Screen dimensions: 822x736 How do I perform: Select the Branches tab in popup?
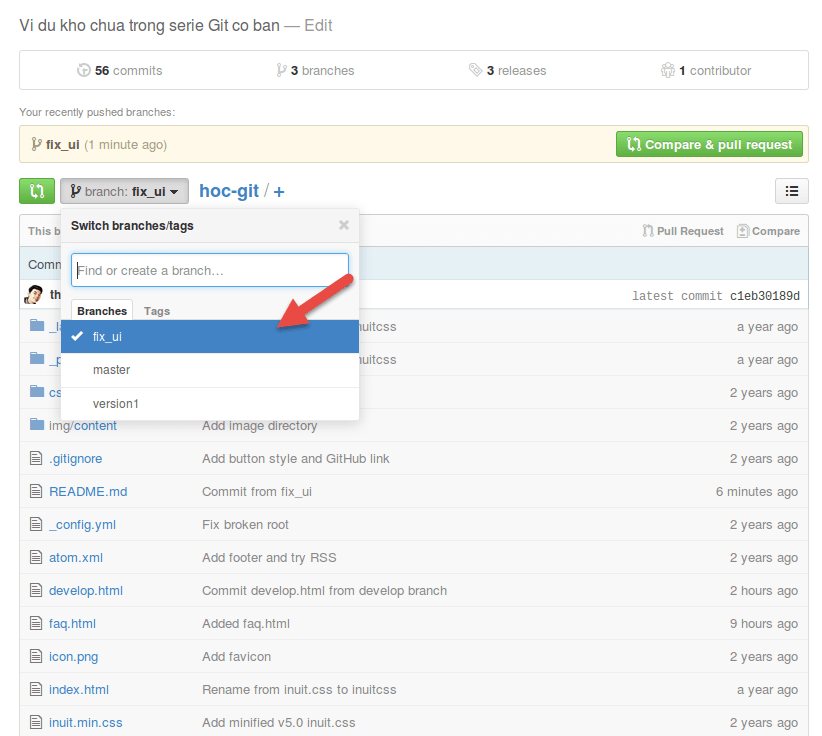tap(102, 311)
